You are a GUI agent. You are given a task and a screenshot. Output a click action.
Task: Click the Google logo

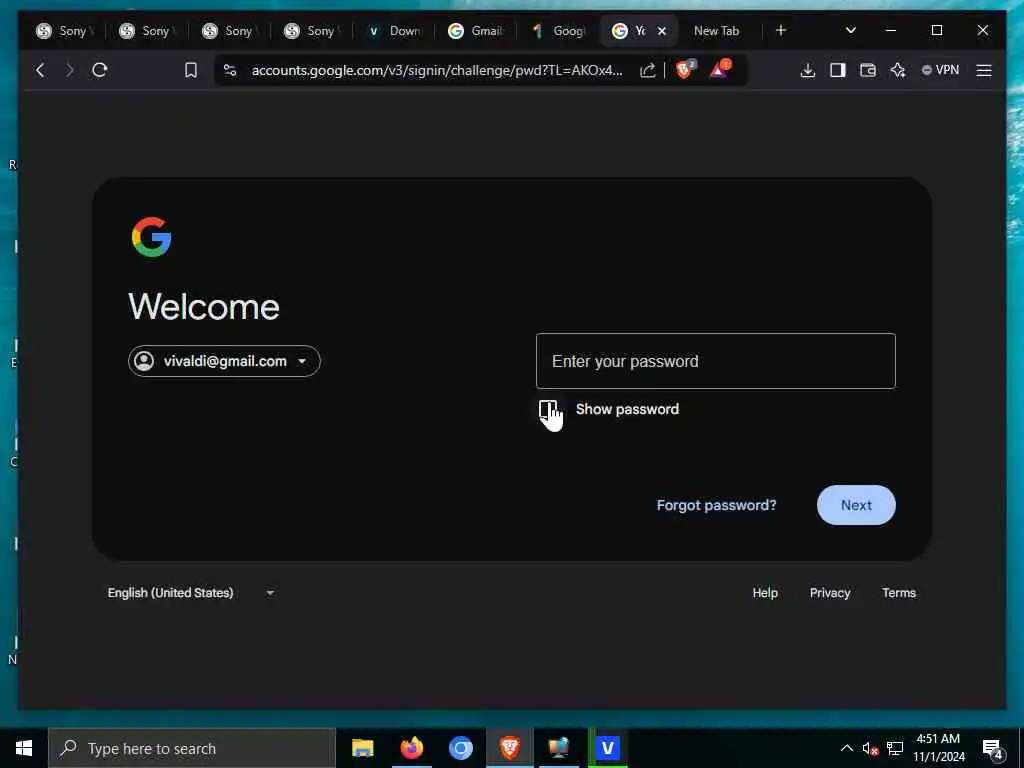152,237
